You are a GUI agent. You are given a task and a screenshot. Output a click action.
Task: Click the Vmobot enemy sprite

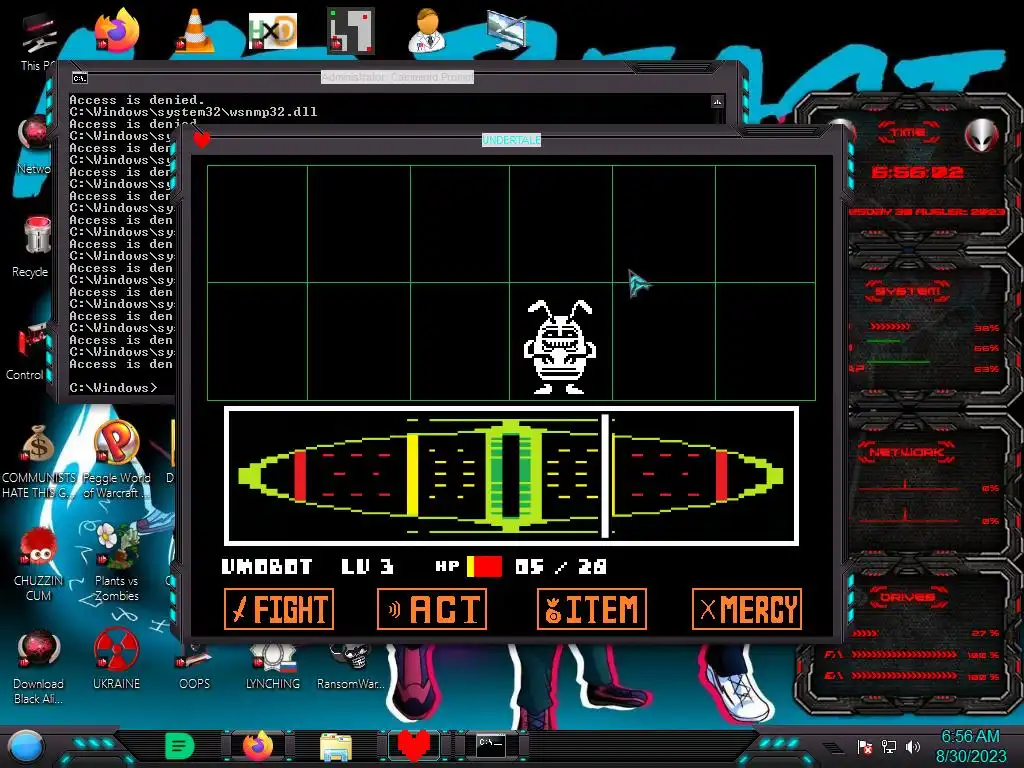(560, 347)
